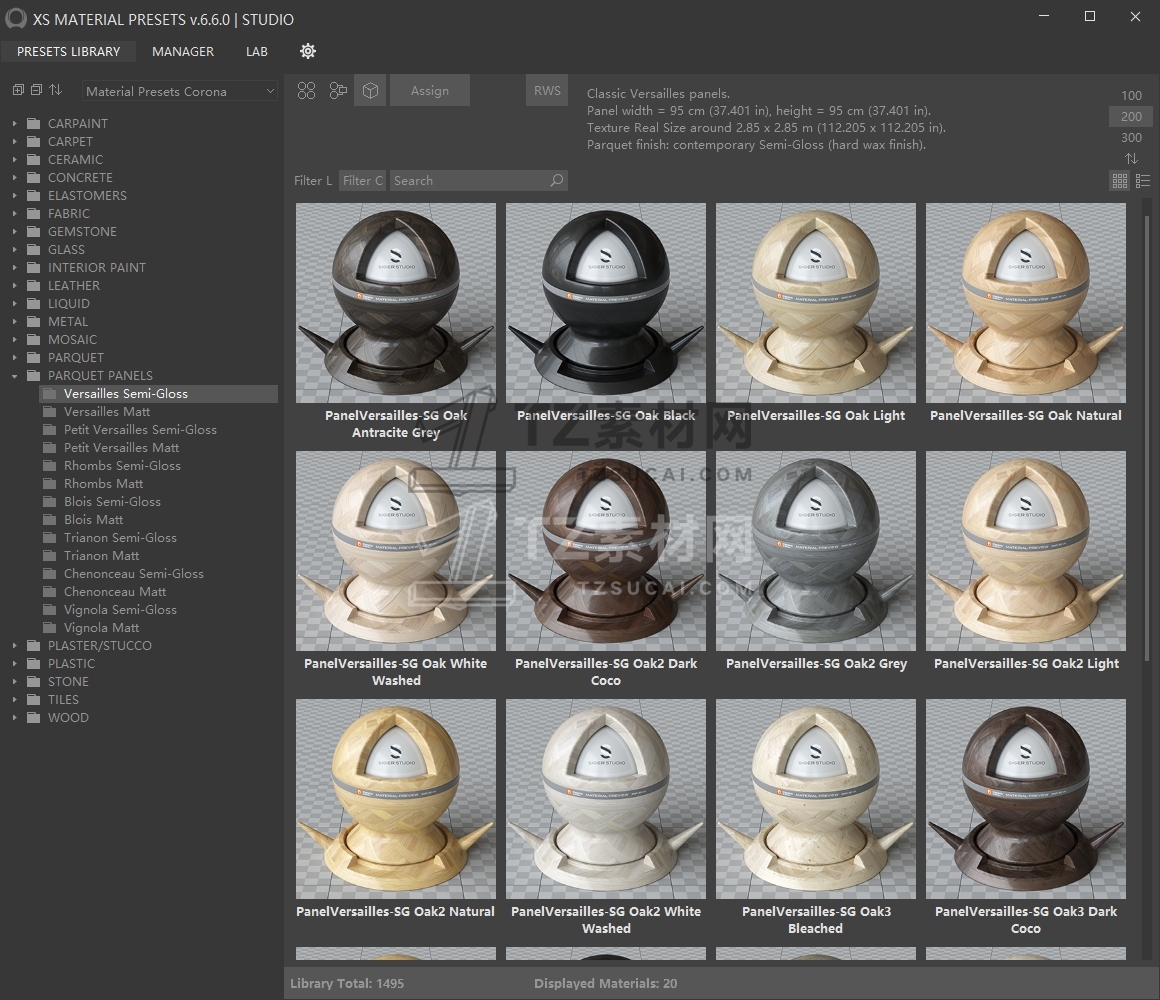The image size is (1160, 1000).
Task: Click the collapse all folders icon
Action: pyautogui.click(x=36, y=90)
